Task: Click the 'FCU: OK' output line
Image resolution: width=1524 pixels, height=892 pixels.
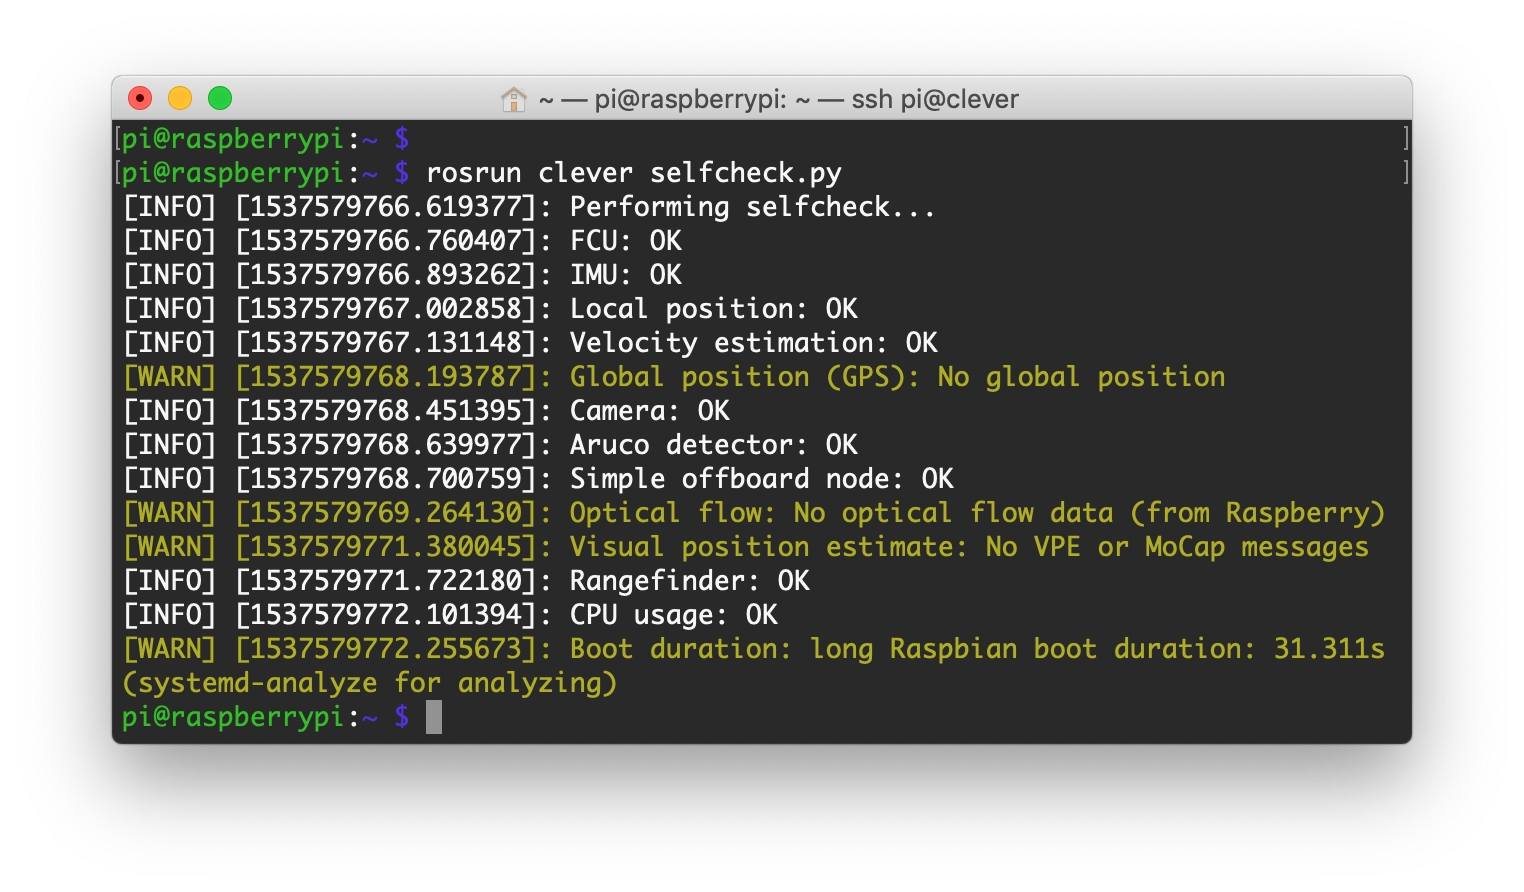Action: pos(625,241)
